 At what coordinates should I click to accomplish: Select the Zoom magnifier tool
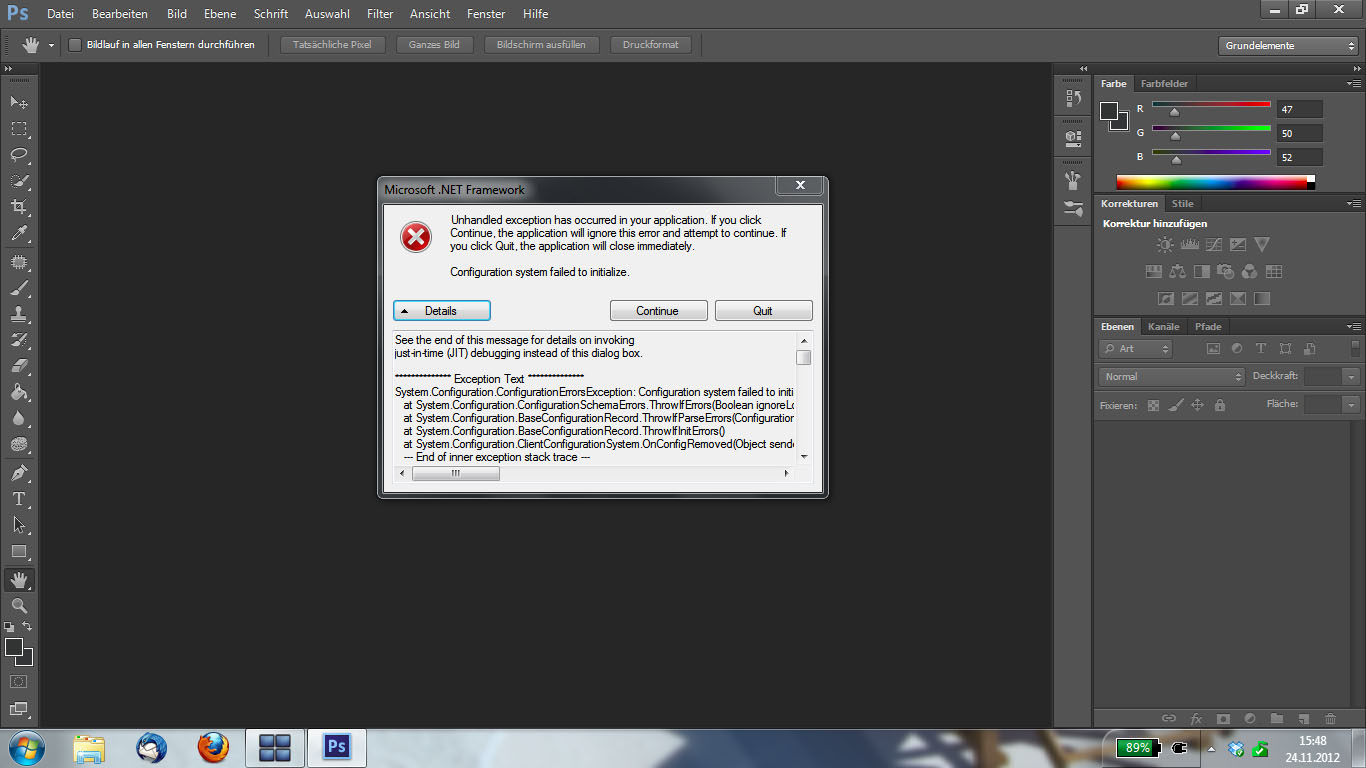click(19, 606)
